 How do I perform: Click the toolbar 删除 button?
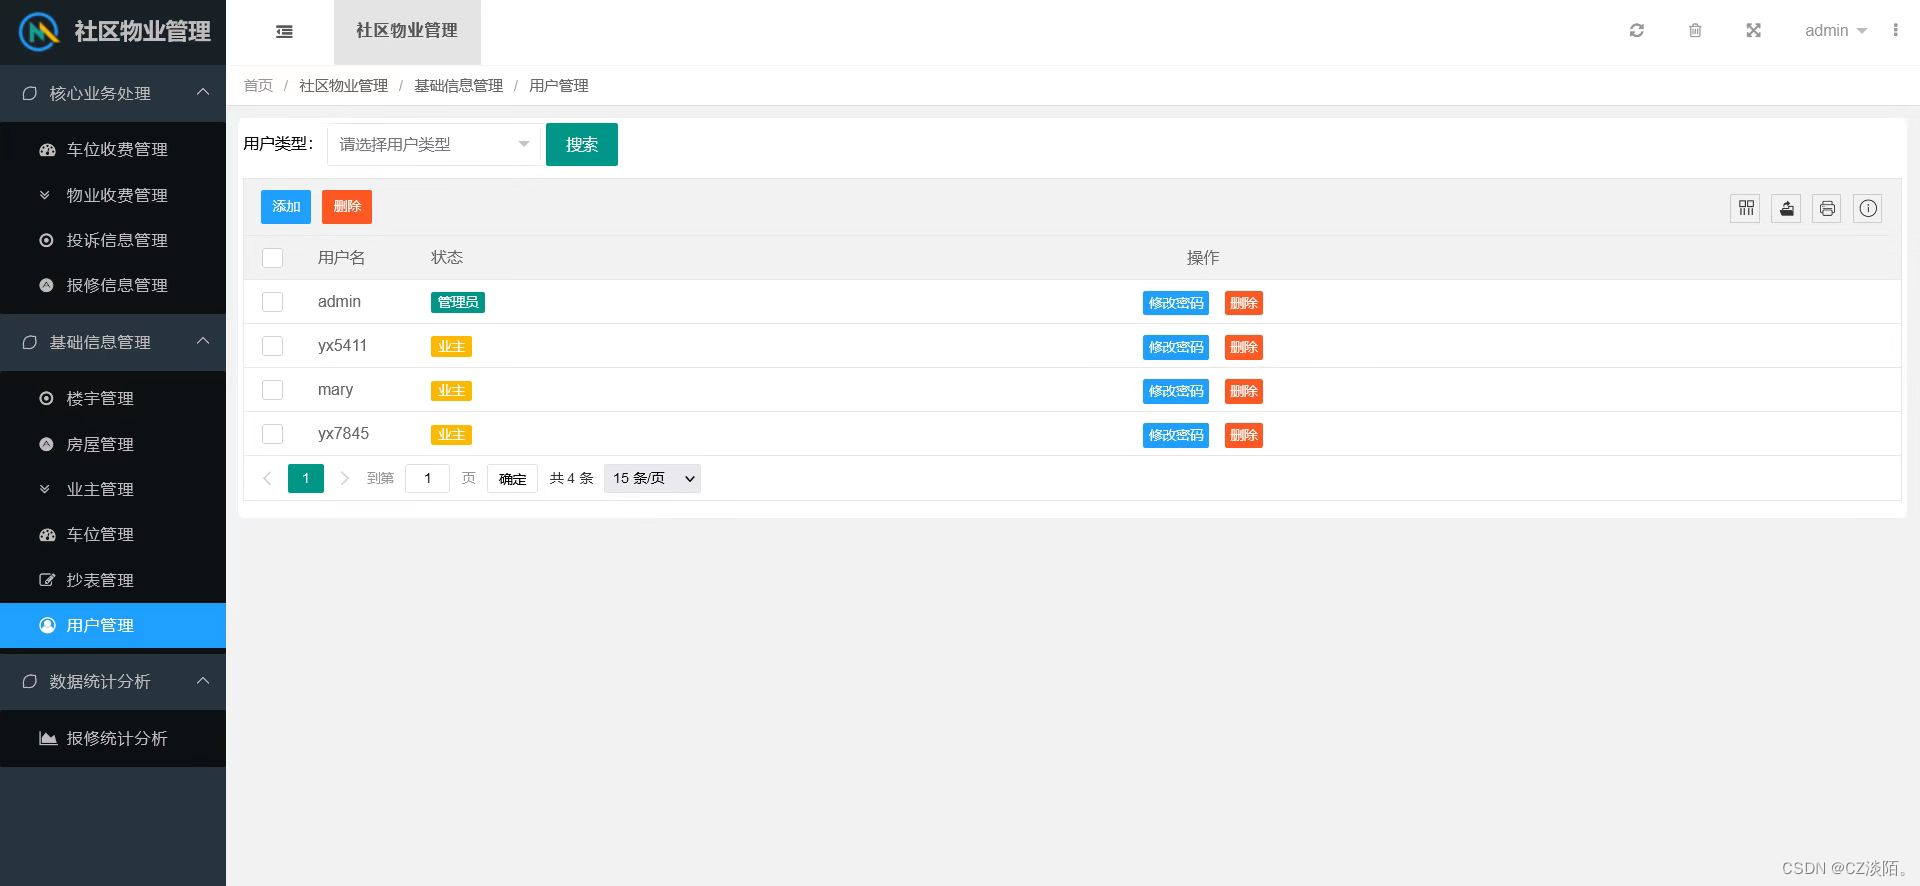click(347, 207)
